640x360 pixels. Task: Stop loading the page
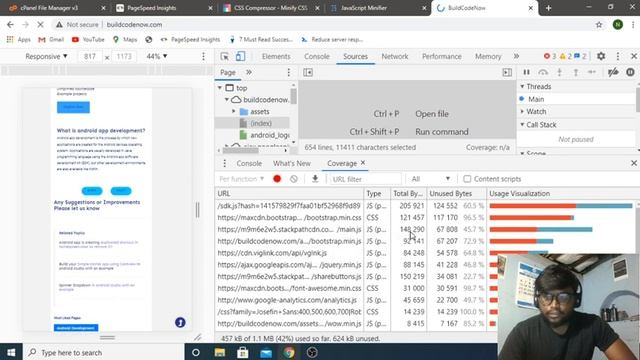pos(40,24)
